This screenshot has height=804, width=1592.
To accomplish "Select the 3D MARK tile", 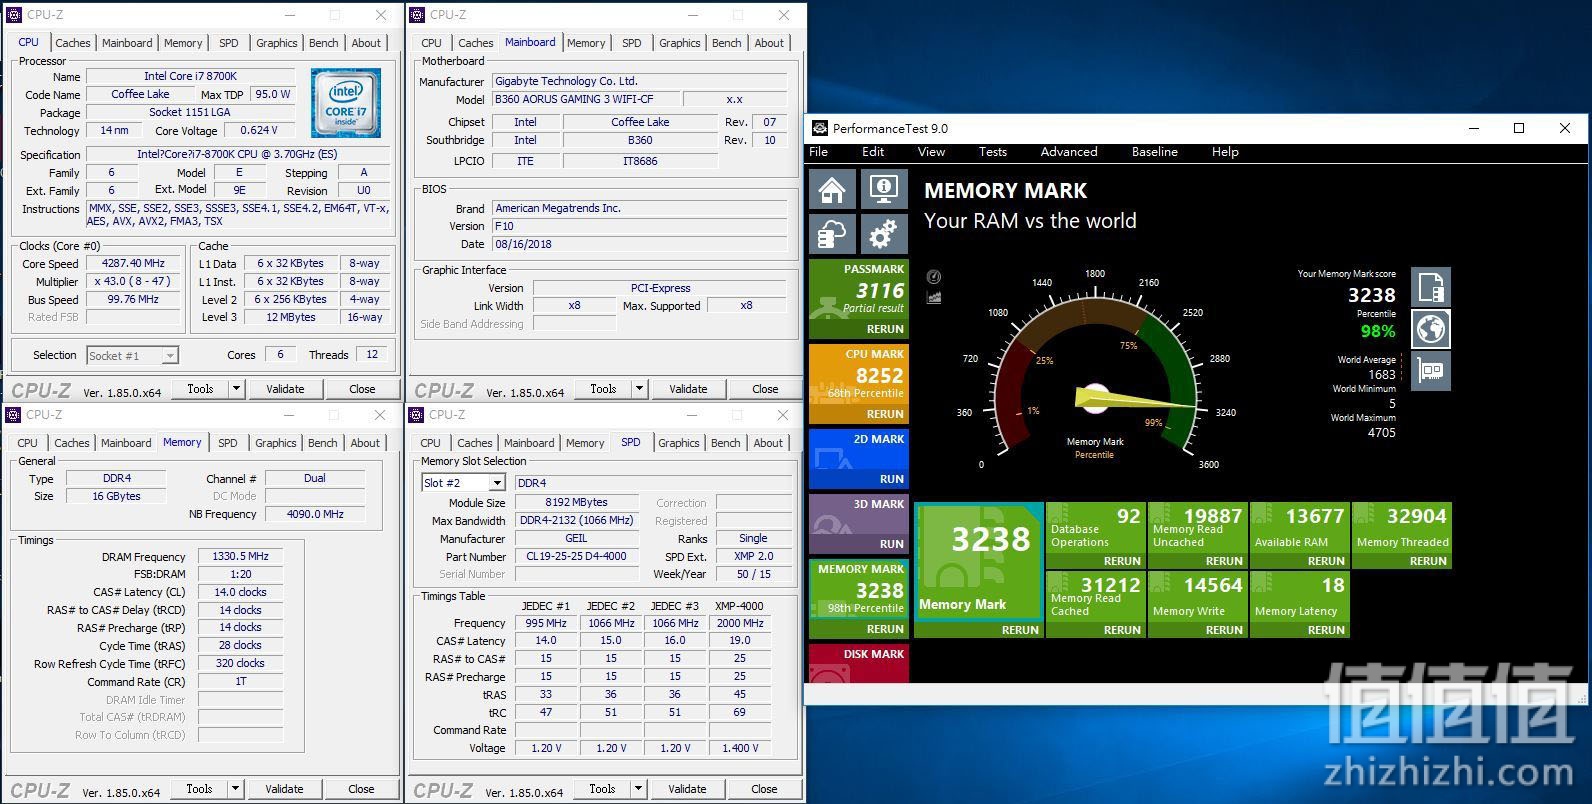I will pos(859,524).
